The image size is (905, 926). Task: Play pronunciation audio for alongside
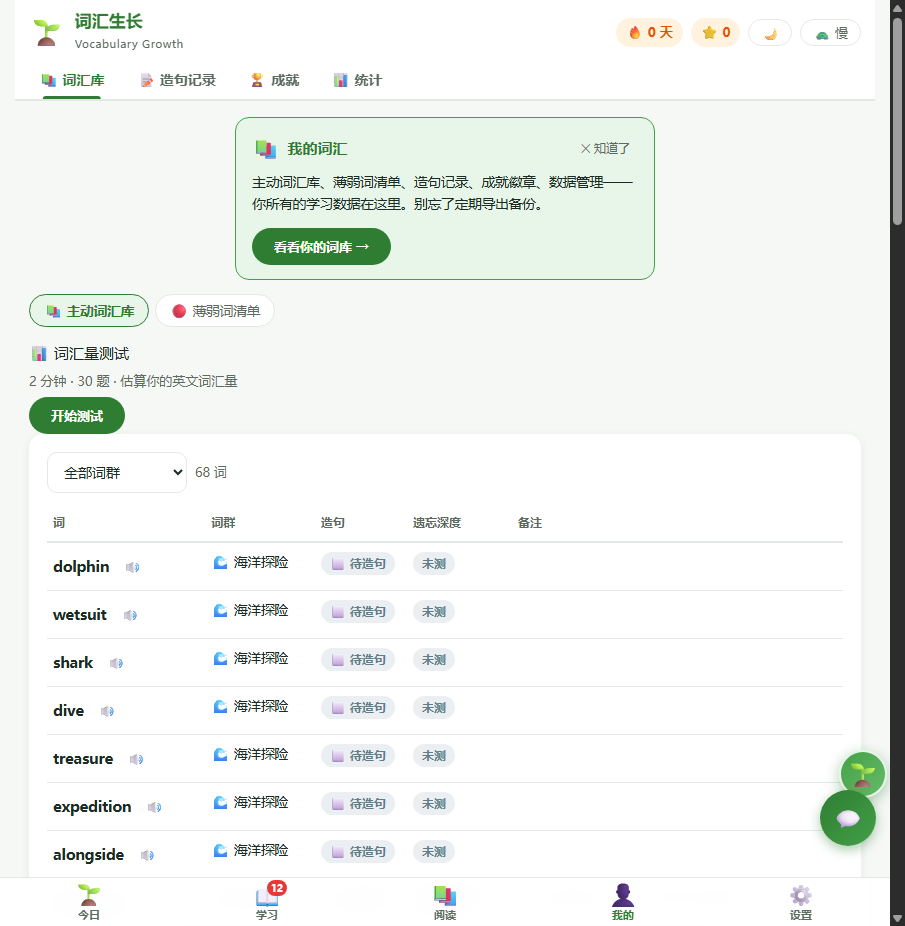147,855
